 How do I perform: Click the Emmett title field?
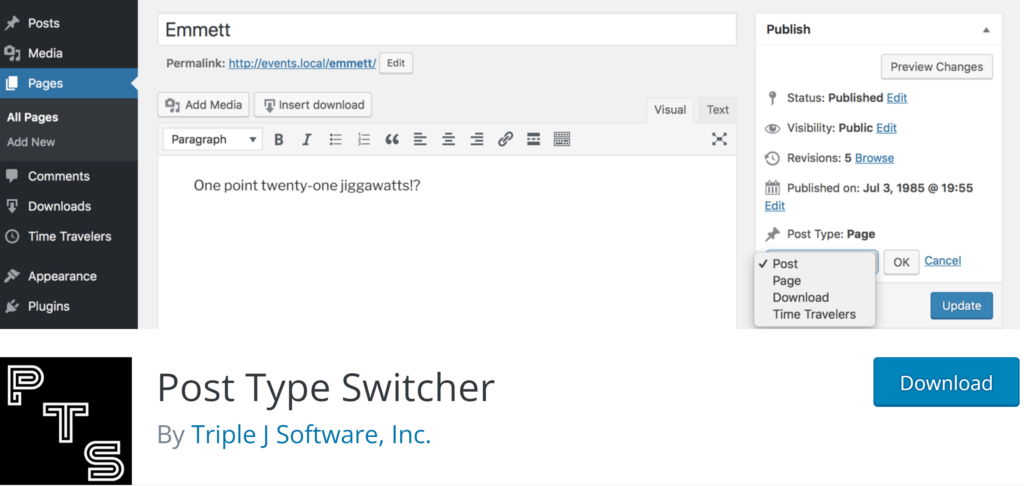pyautogui.click(x=447, y=29)
